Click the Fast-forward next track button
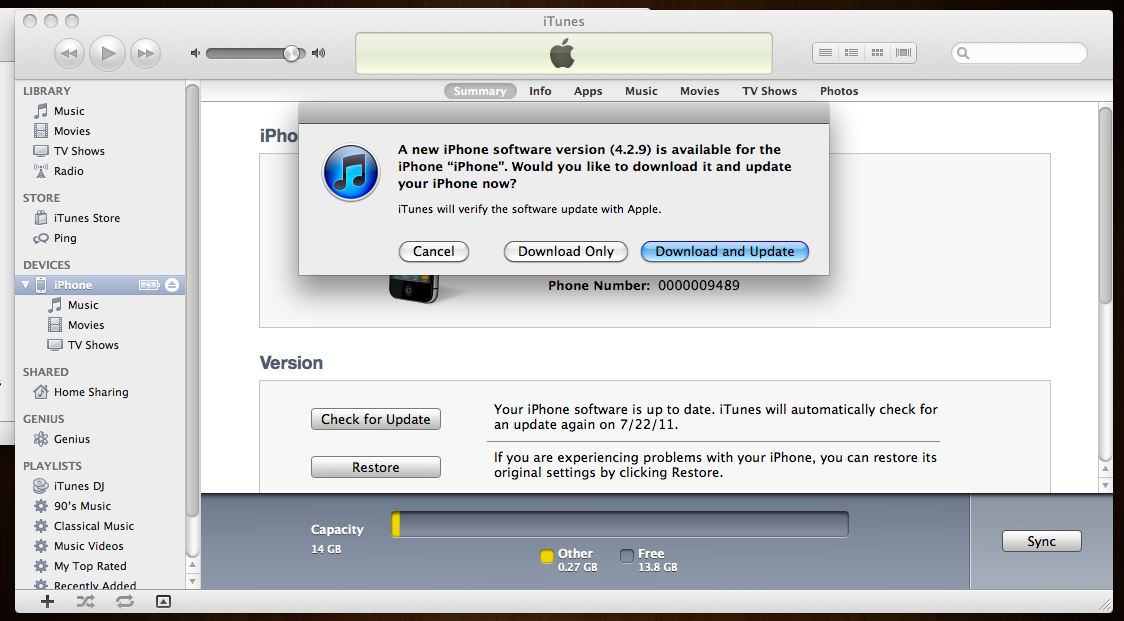This screenshot has width=1124, height=621. (x=146, y=53)
